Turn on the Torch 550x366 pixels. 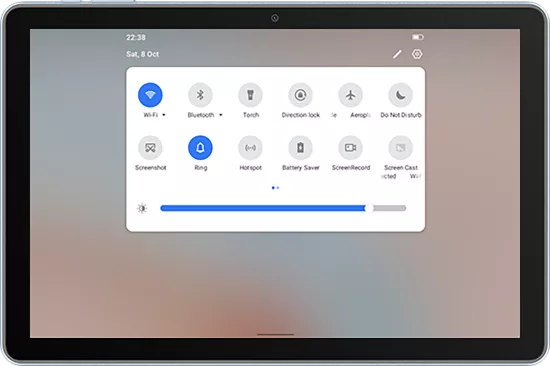tap(250, 95)
